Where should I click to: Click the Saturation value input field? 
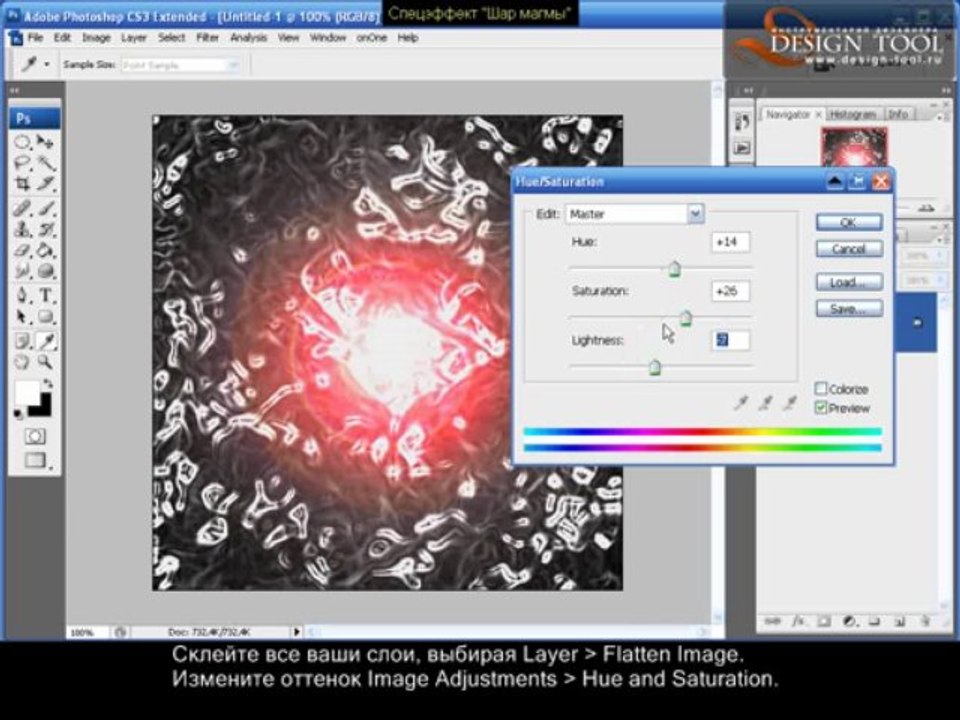pyautogui.click(x=730, y=291)
